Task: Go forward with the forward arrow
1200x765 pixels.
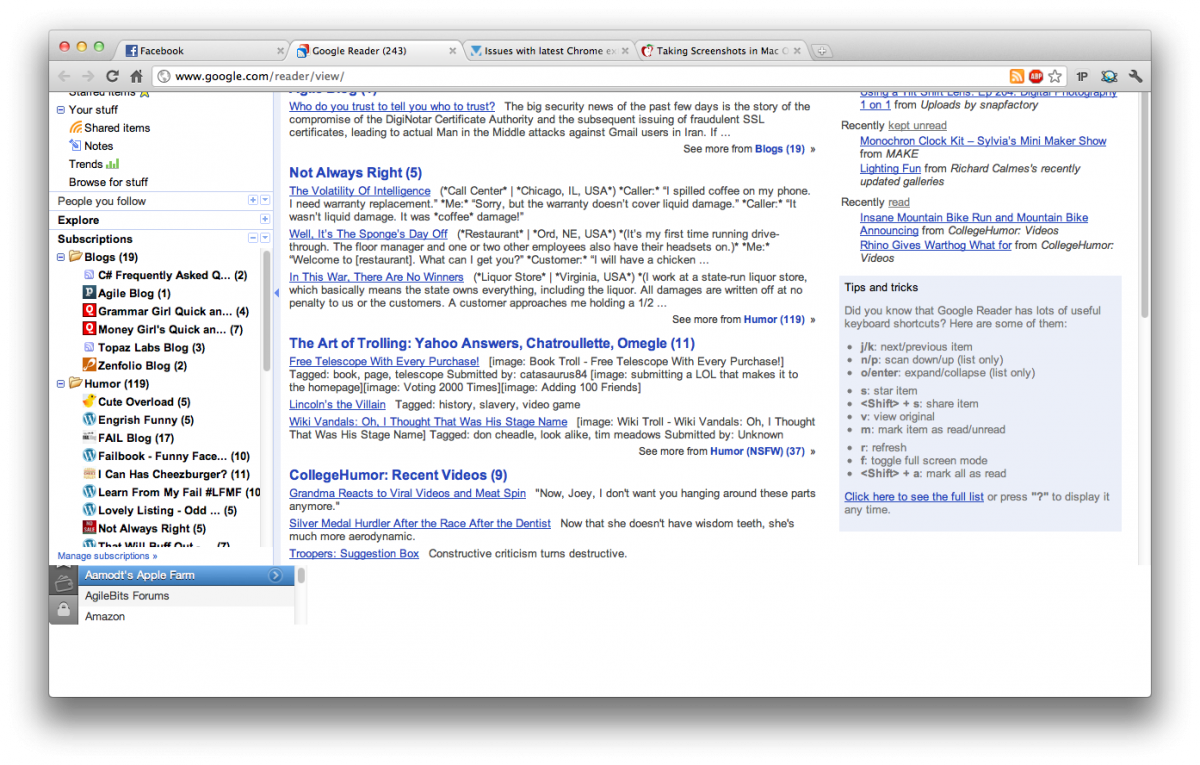Action: click(89, 76)
